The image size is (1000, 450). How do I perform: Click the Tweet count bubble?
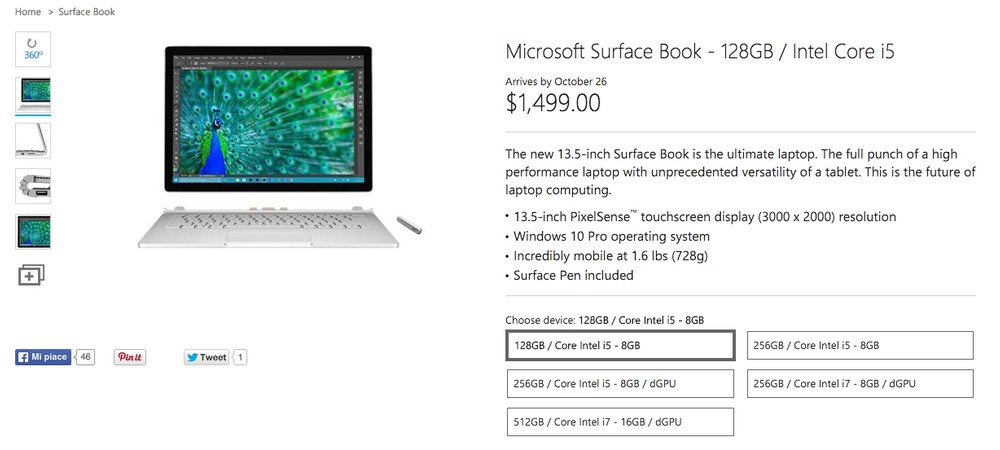click(x=240, y=357)
